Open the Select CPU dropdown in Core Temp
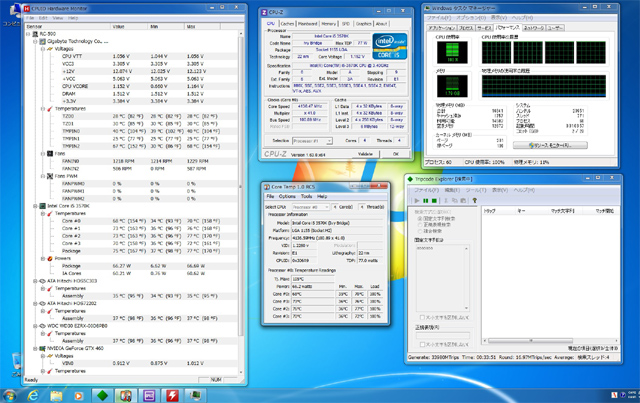The height and width of the screenshot is (403, 640). [312, 205]
